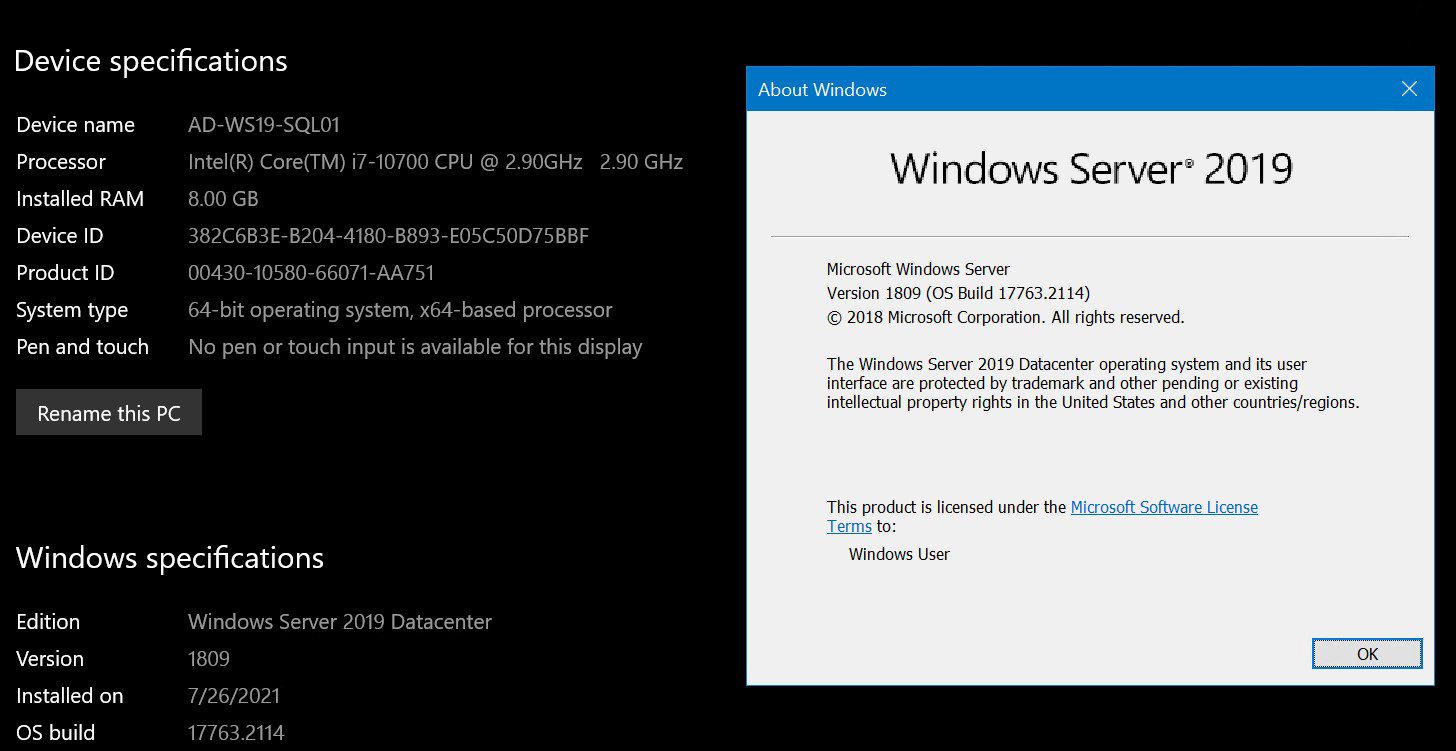Select the Version value 1809 in settings

209,659
